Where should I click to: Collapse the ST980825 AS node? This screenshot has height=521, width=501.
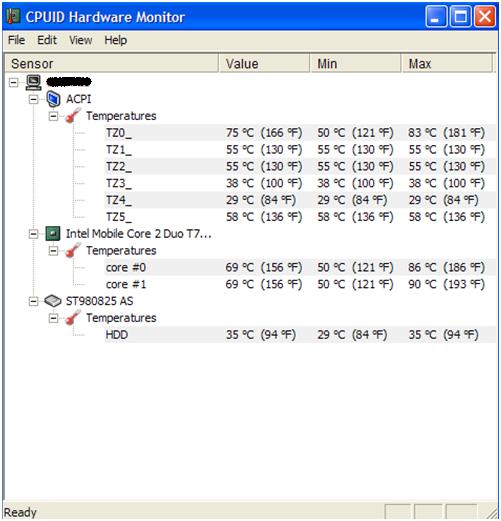(33, 301)
